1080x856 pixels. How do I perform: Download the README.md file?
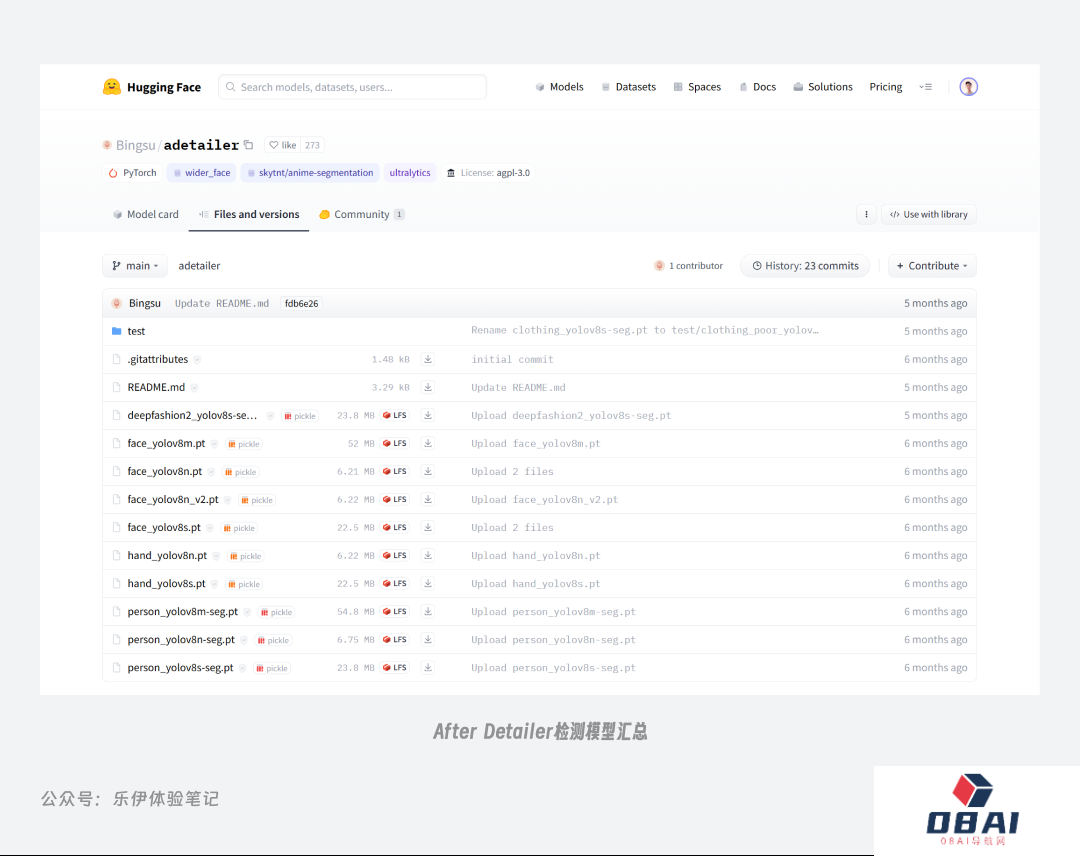pyautogui.click(x=428, y=387)
